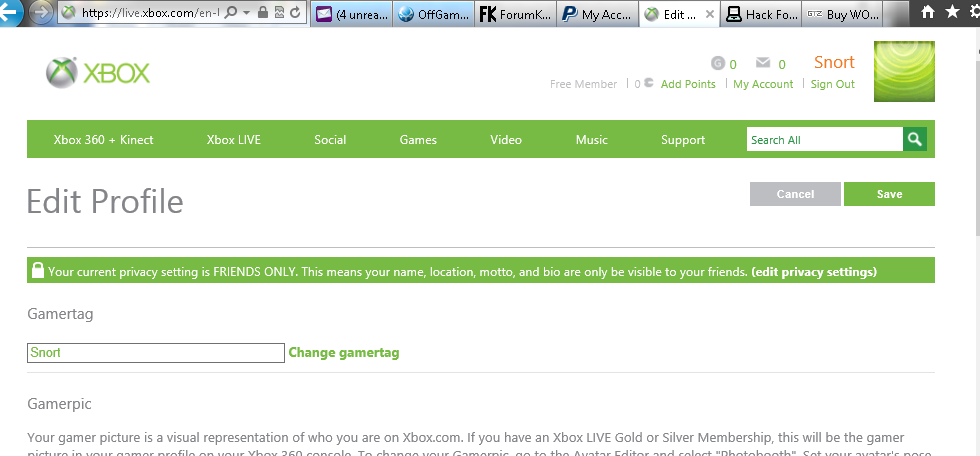Click the live.xbox.com URL address field

(x=149, y=12)
